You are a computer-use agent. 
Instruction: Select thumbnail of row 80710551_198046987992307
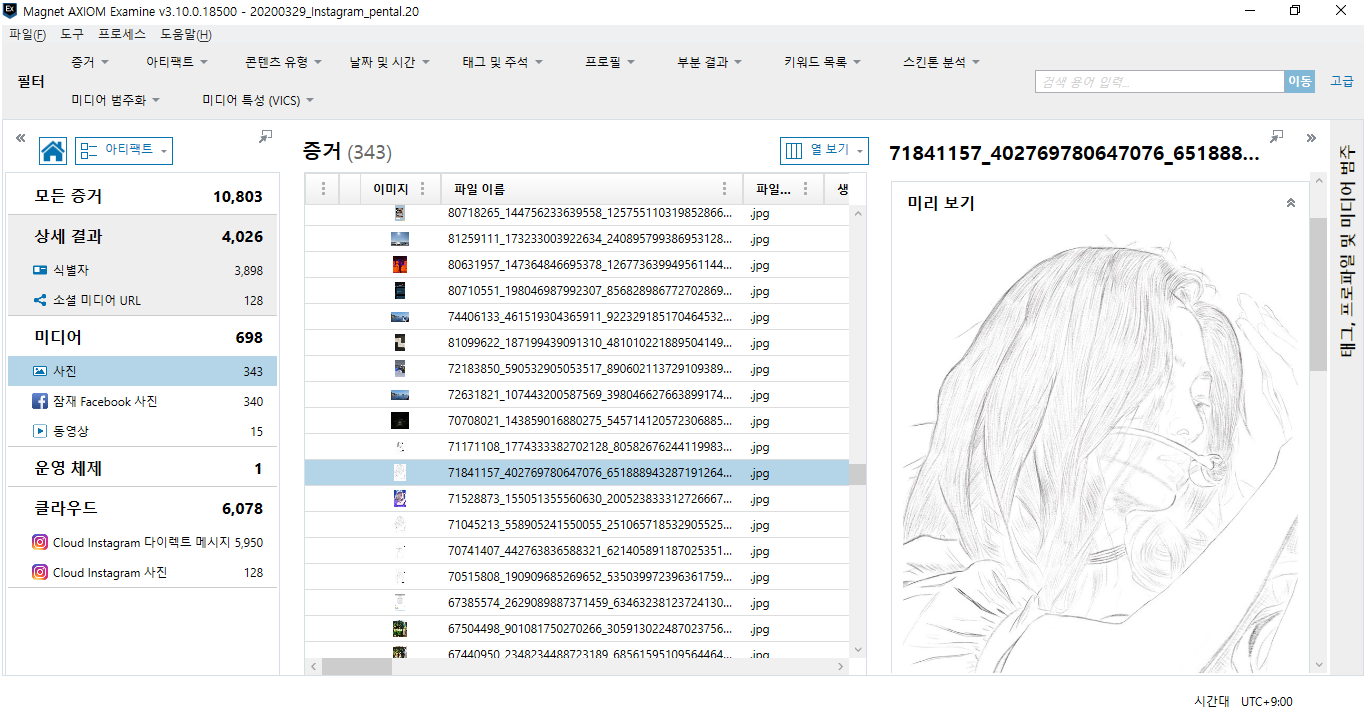tap(400, 291)
